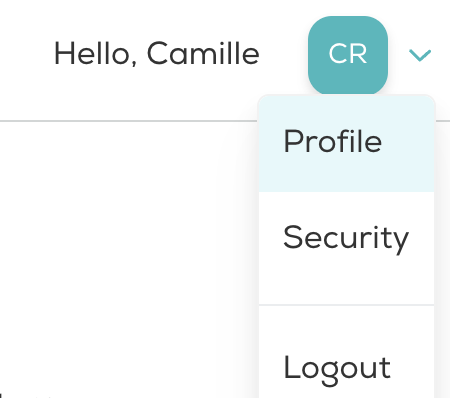Screen dimensions: 450x398
Task: Click the Profile option under the avatar
Action: [346, 143]
